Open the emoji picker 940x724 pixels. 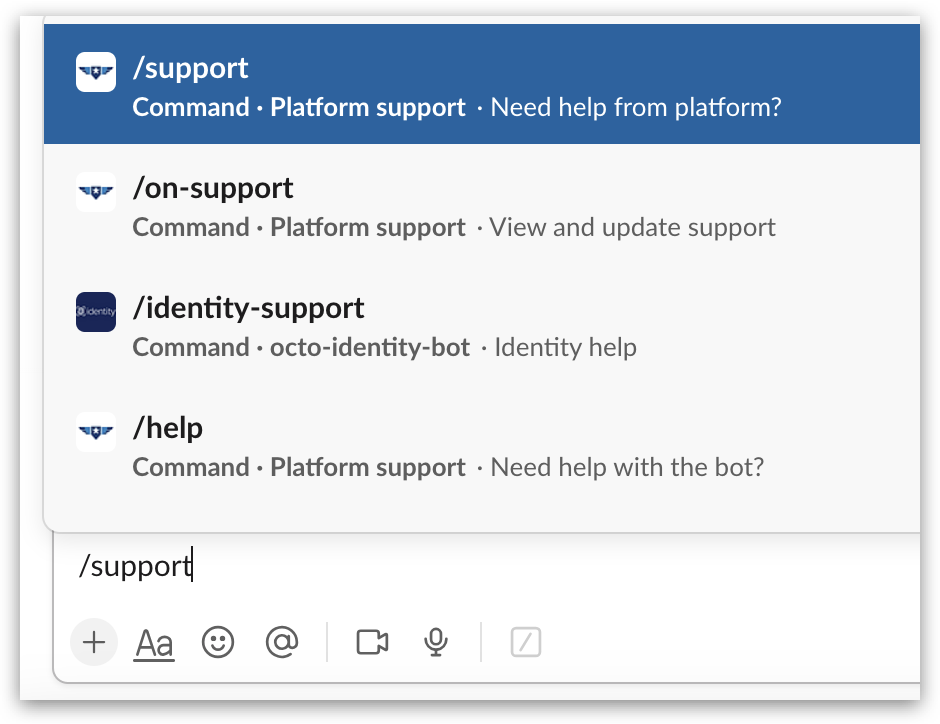click(219, 643)
